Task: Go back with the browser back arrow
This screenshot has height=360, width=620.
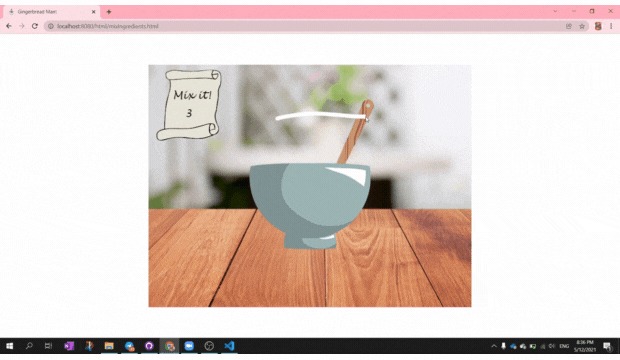Action: (x=9, y=26)
